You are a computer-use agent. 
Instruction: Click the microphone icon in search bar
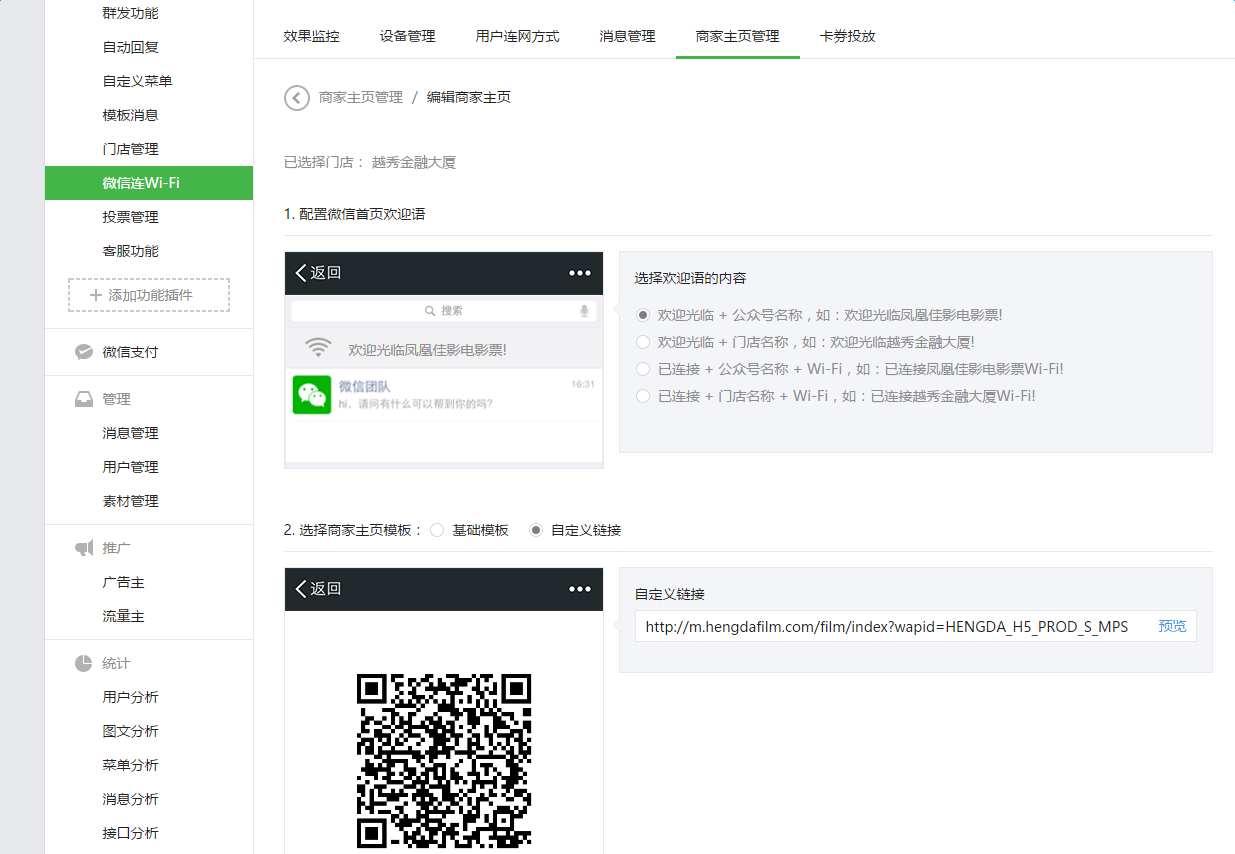click(x=584, y=311)
